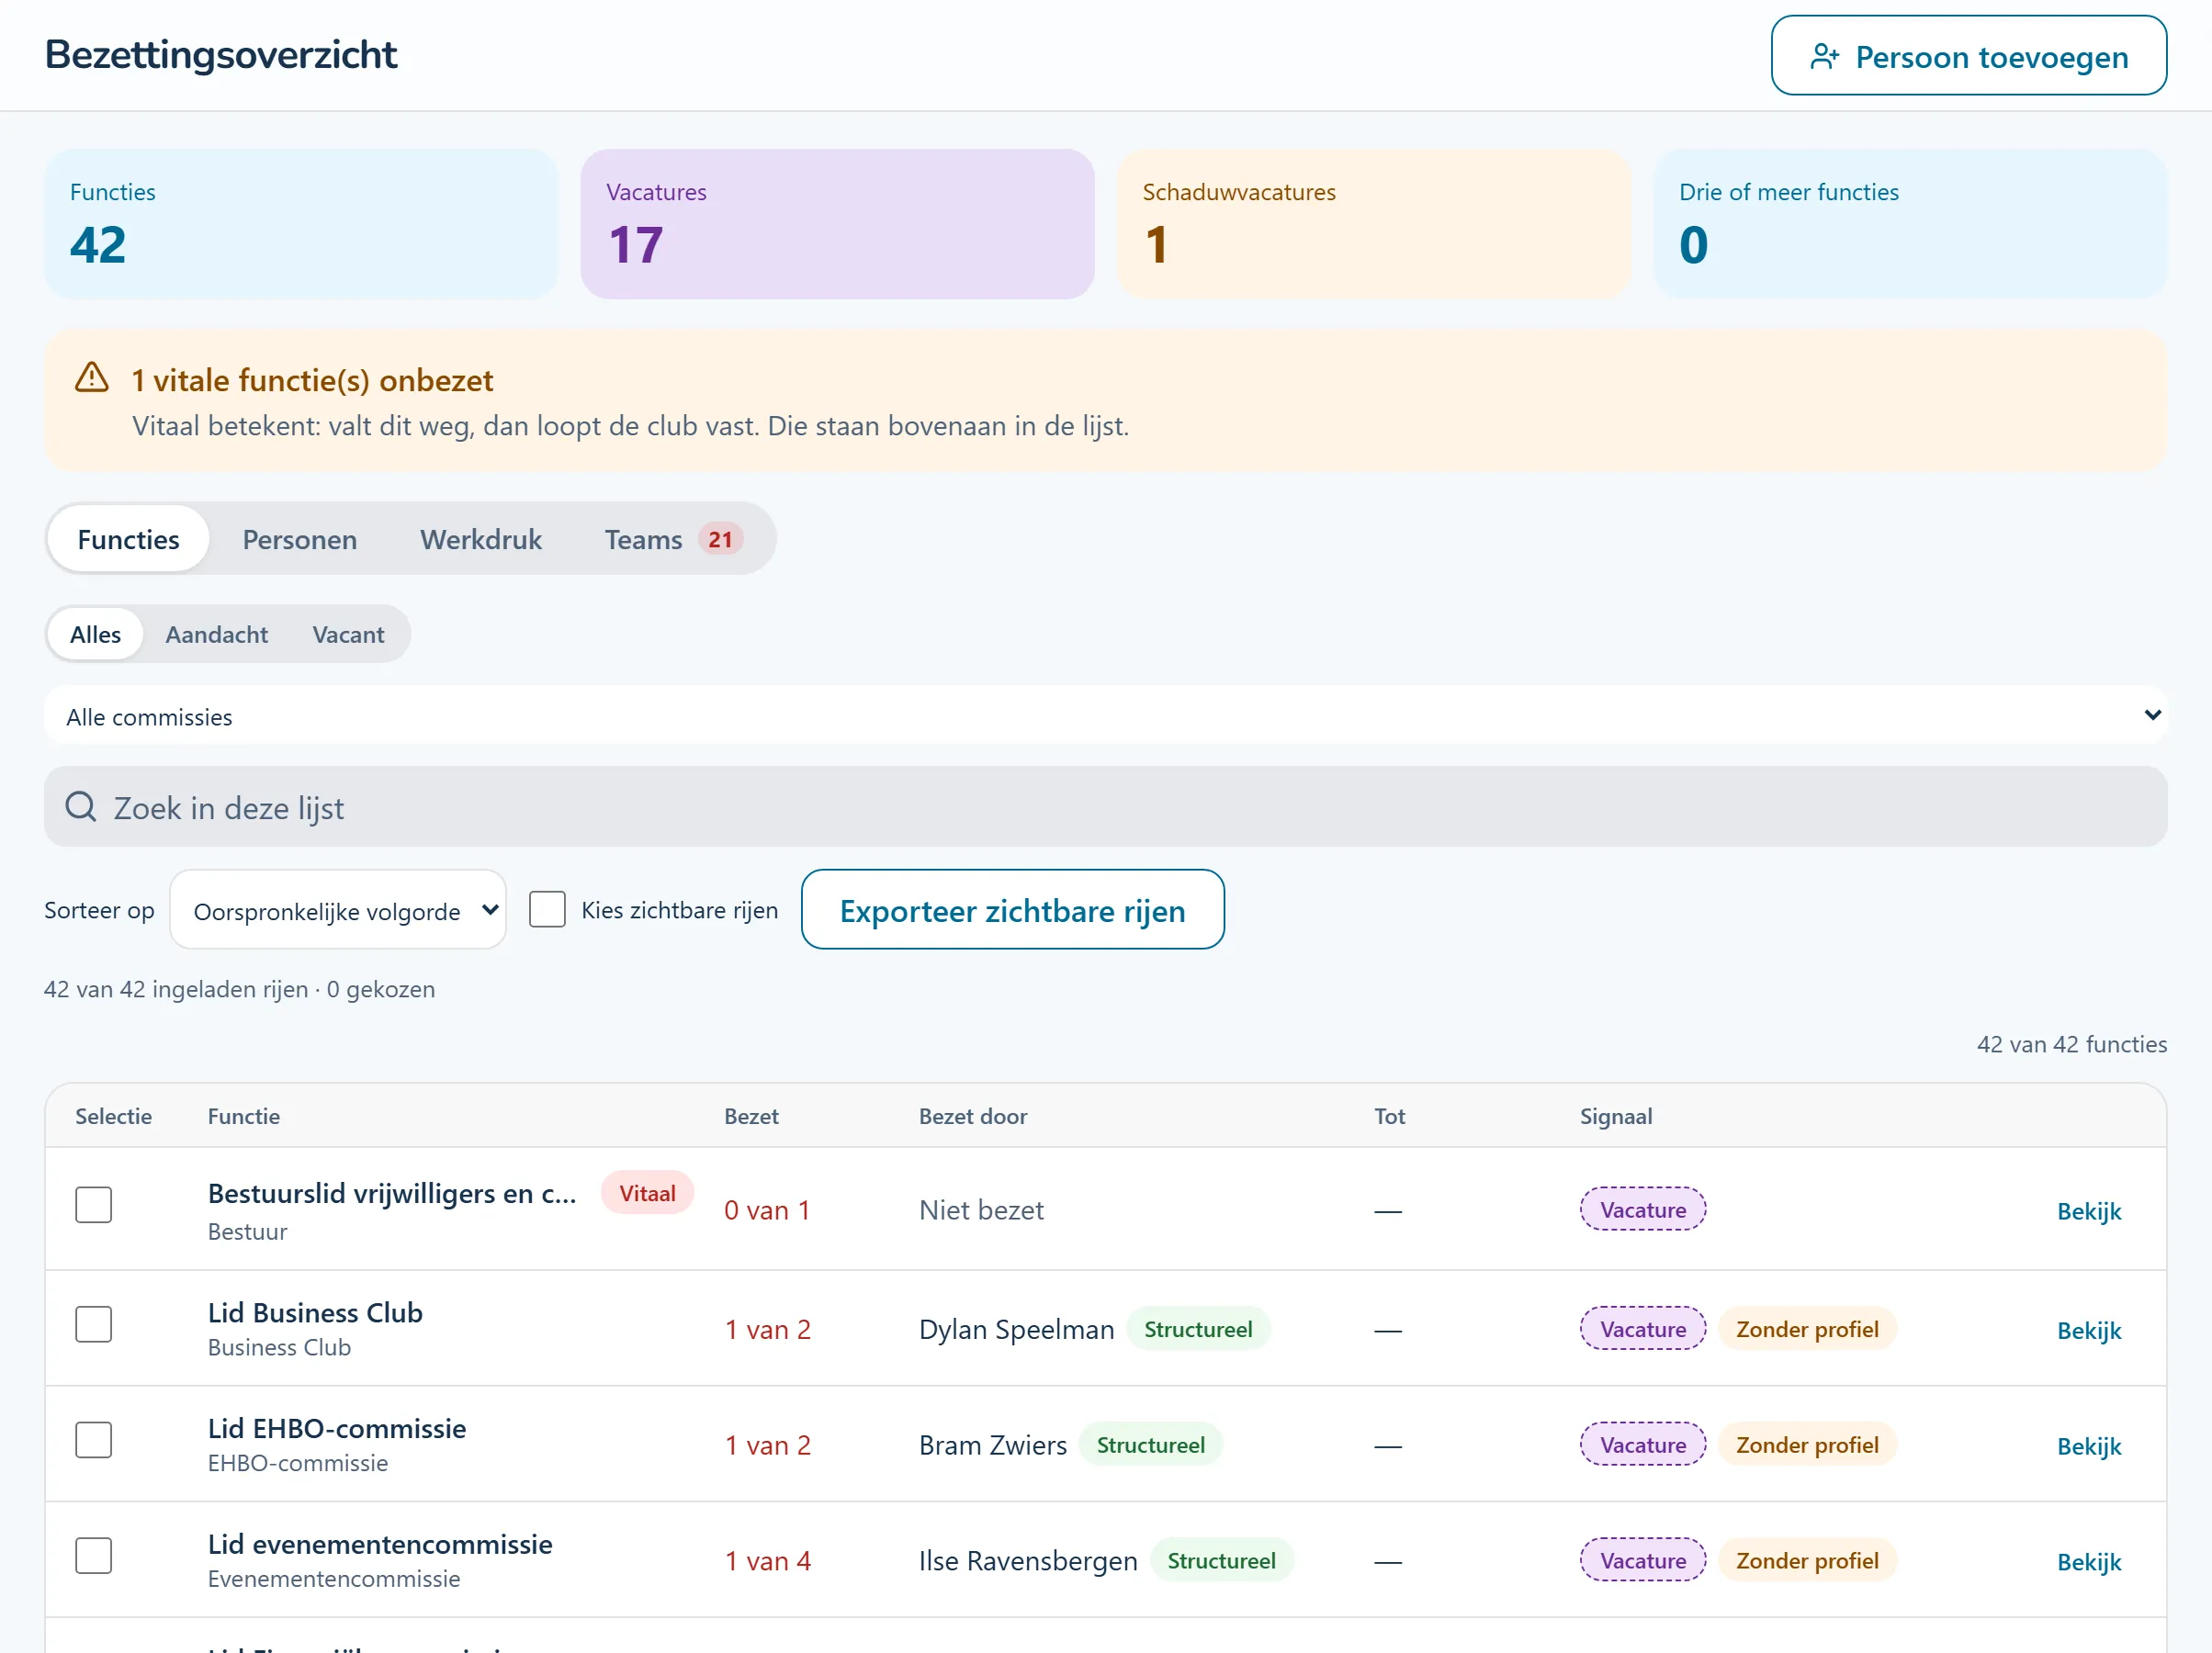Select the Aandacht filter

pyautogui.click(x=216, y=634)
